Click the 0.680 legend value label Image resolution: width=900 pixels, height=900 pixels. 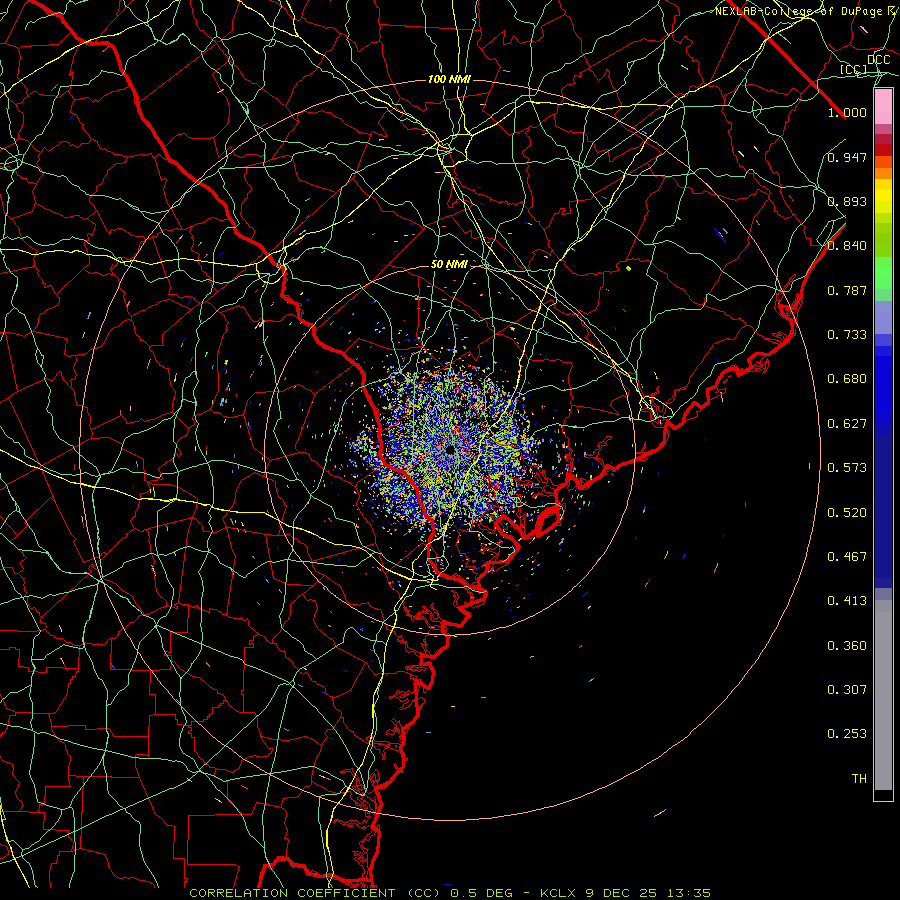coord(847,379)
